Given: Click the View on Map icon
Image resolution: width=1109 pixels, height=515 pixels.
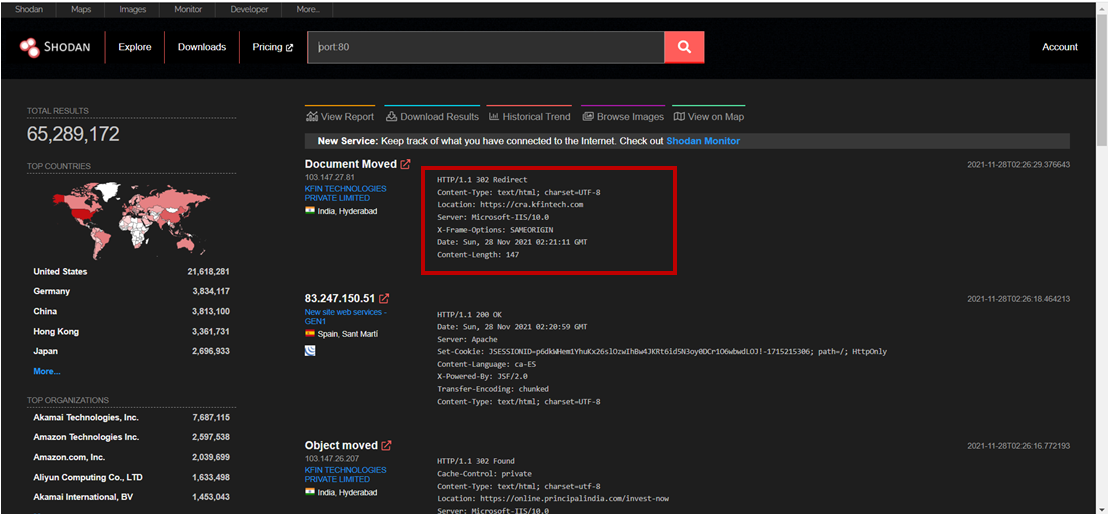Looking at the screenshot, I should (x=679, y=117).
